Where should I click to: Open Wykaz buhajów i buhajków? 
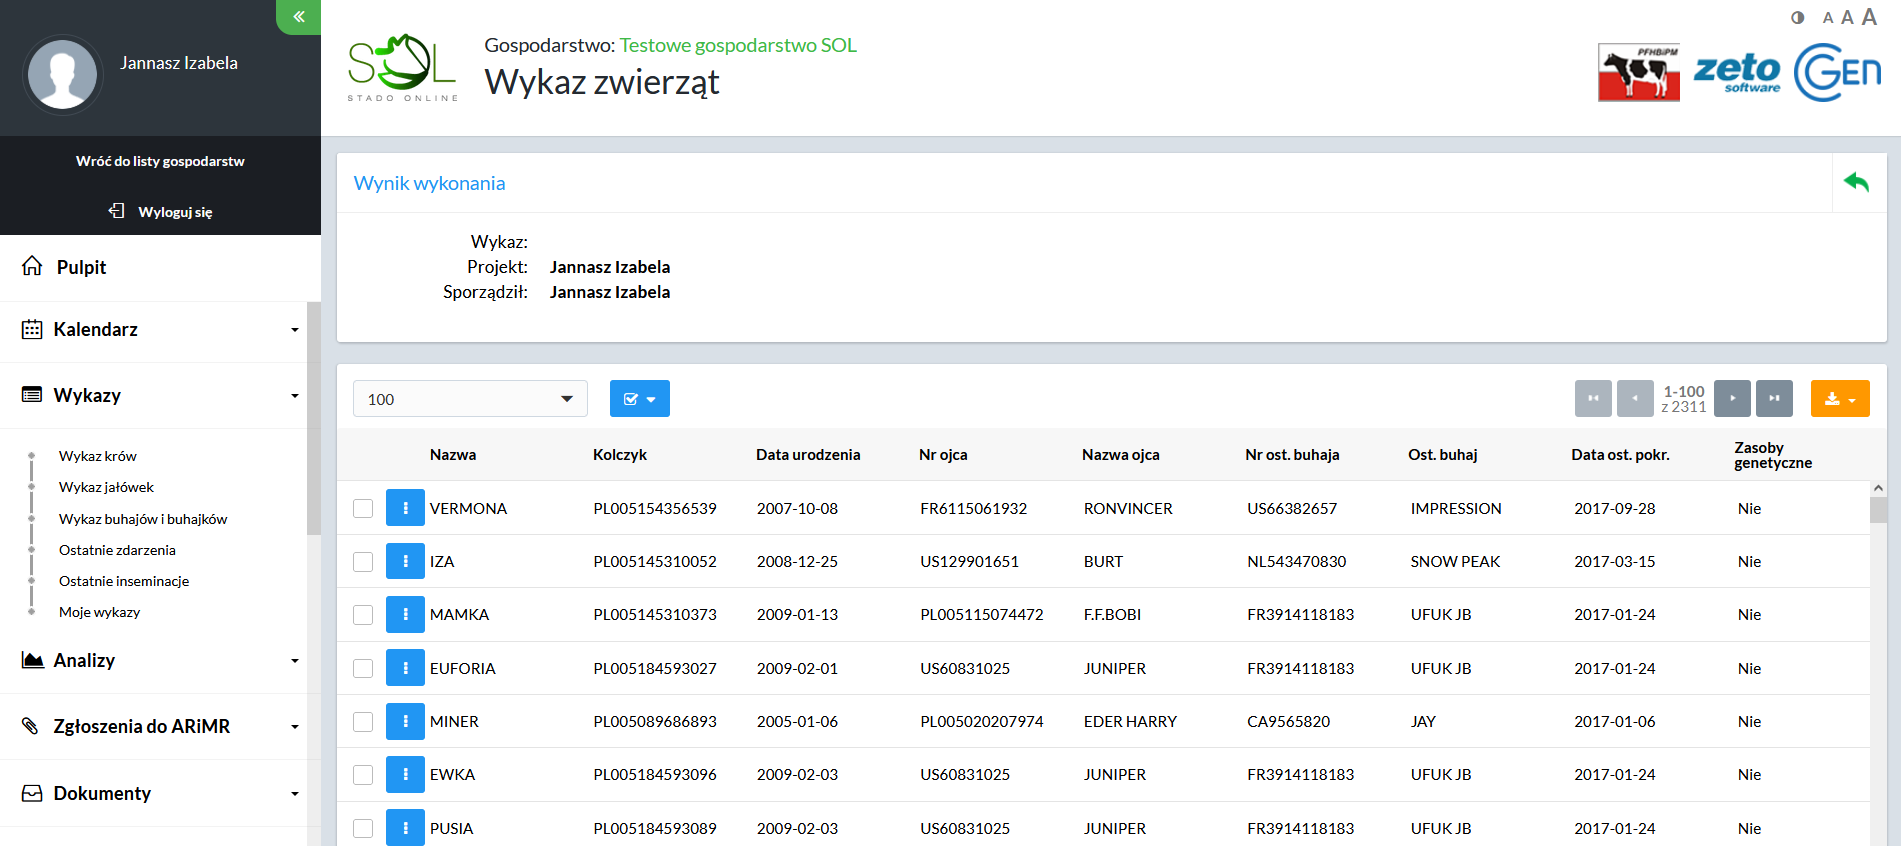pos(143,519)
